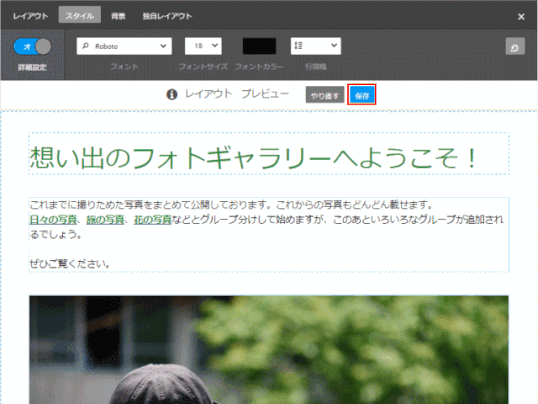538x404 pixels.
Task: Click the info icon beside レイアウト プレビュー
Action: coord(172,94)
